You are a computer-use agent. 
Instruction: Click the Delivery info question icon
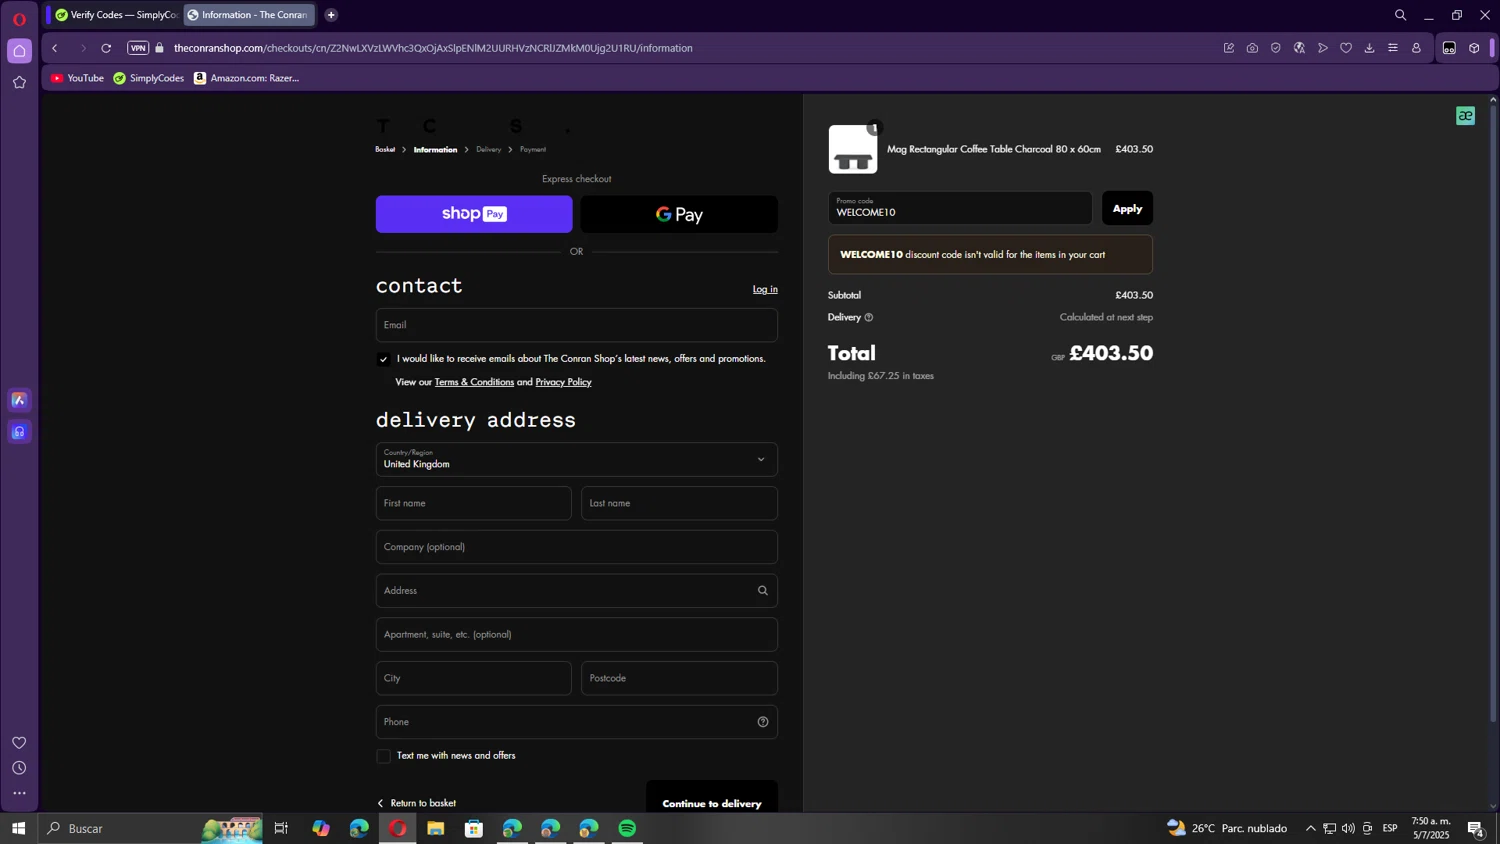tap(869, 318)
